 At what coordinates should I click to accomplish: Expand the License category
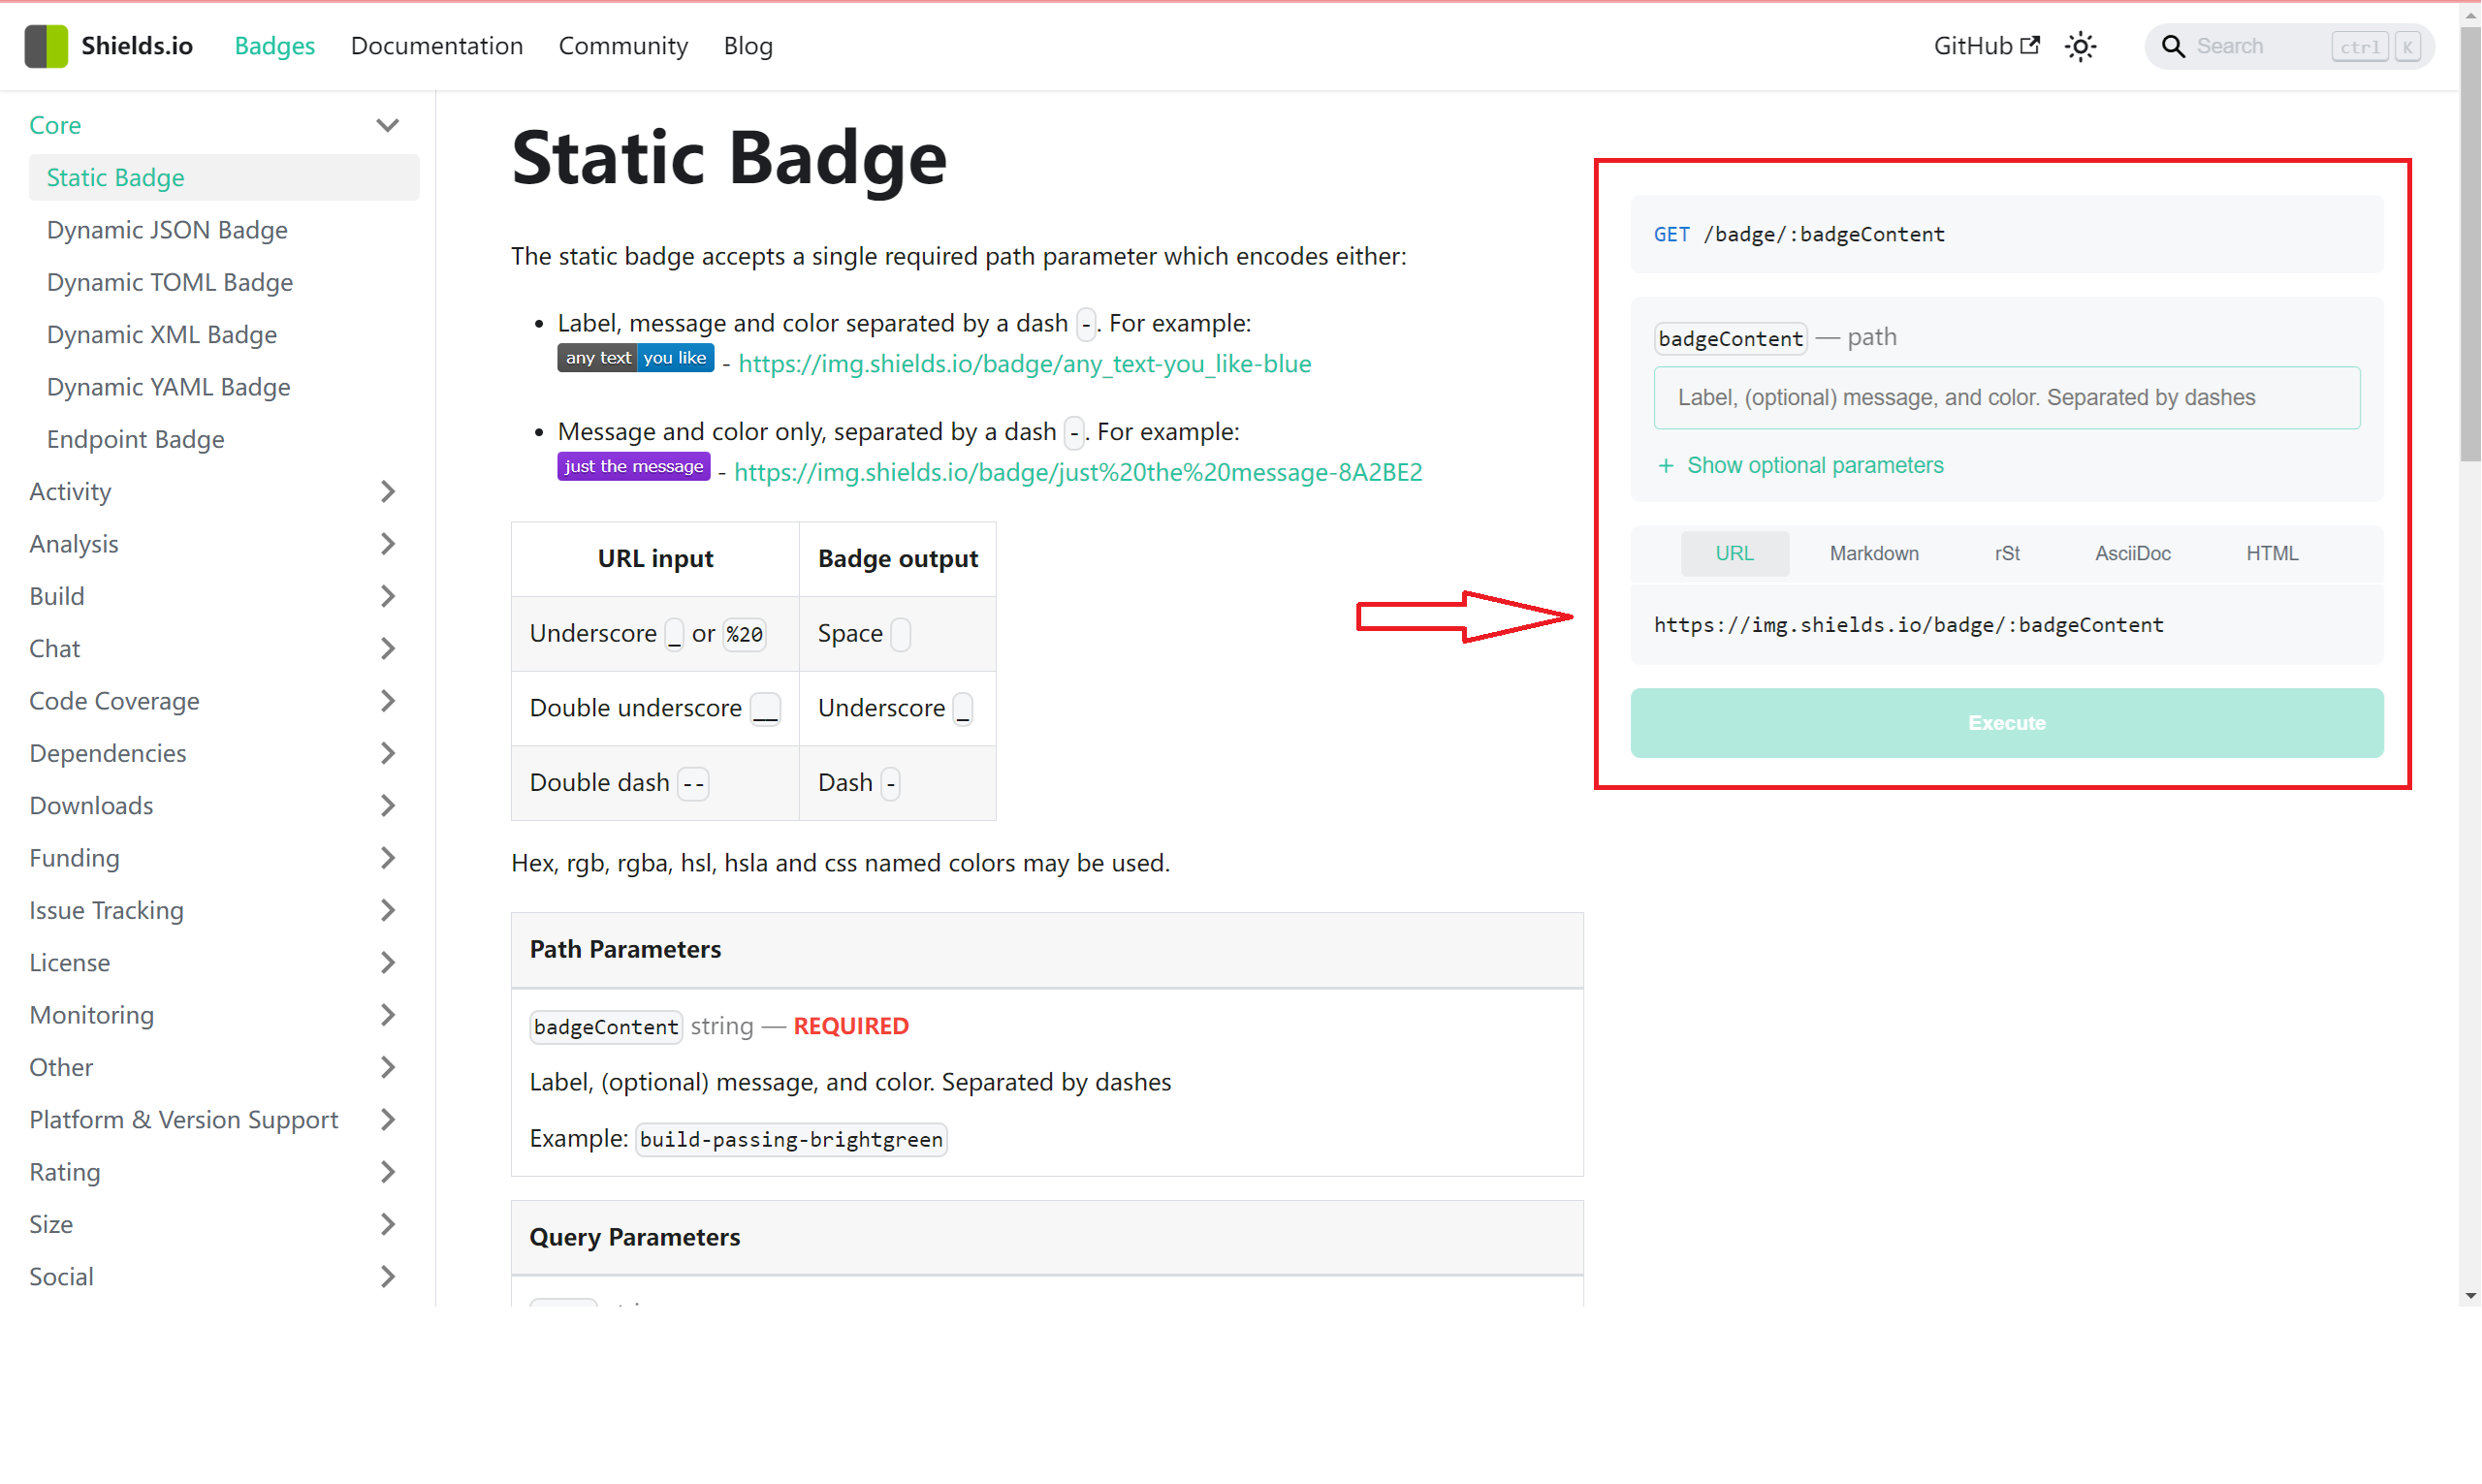pos(387,963)
